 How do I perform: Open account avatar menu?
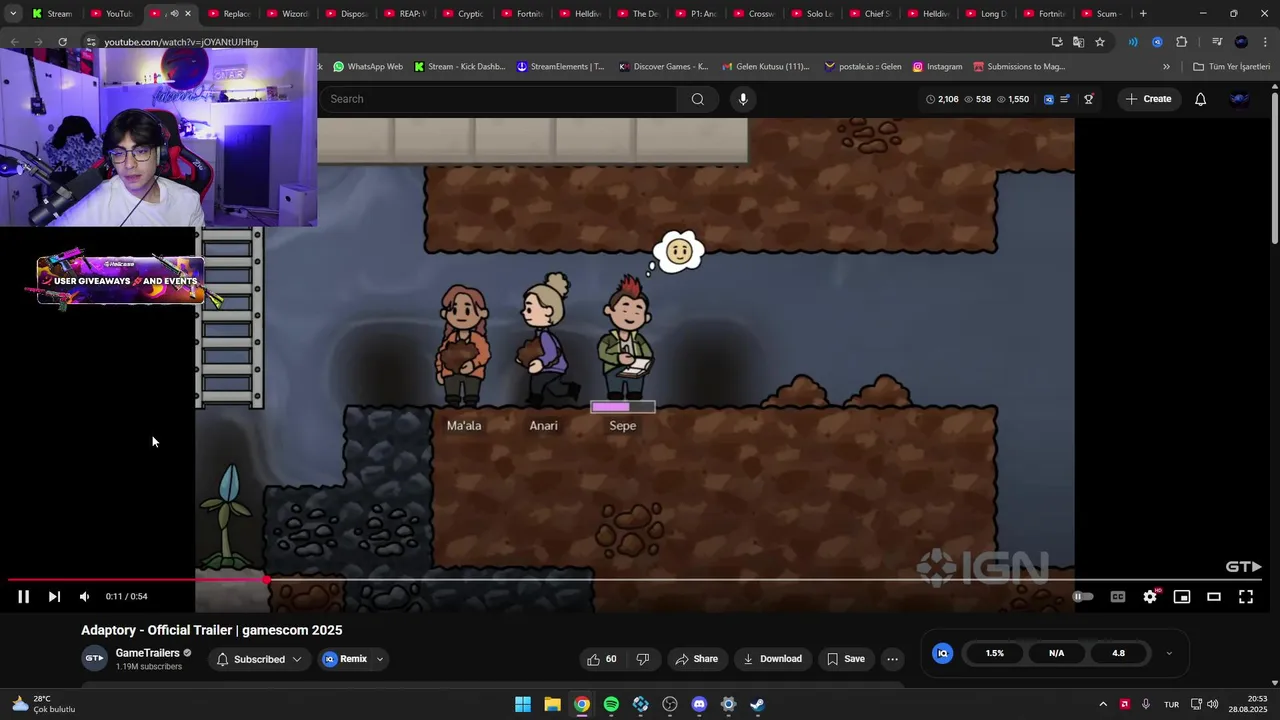pyautogui.click(x=1240, y=99)
